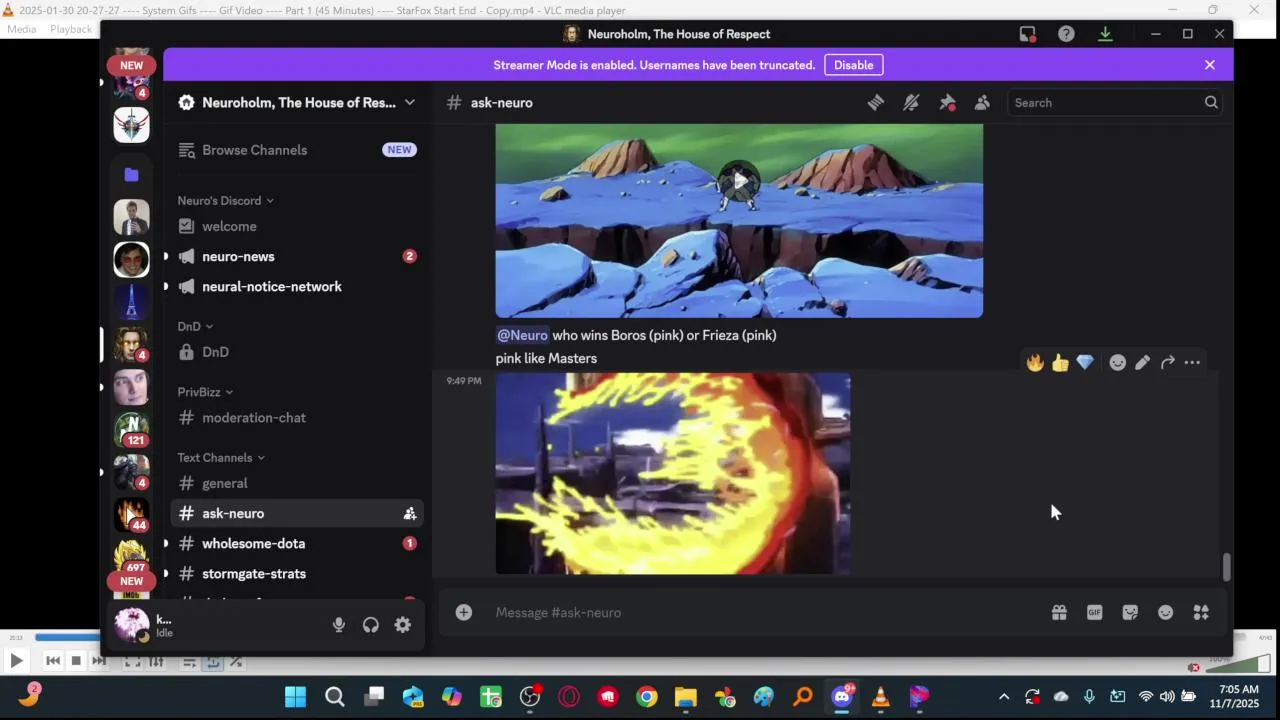Screen dimensions: 1280x720
Task: Open the Apps launcher icon
Action: point(1201,612)
